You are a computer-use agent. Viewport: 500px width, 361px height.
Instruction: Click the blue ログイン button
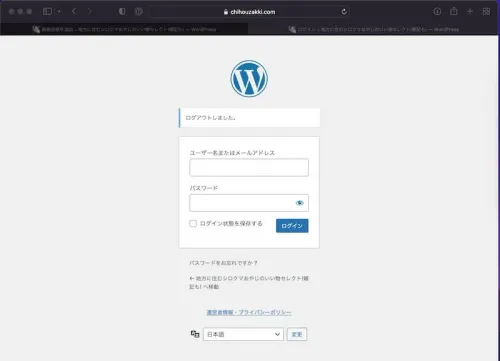292,226
